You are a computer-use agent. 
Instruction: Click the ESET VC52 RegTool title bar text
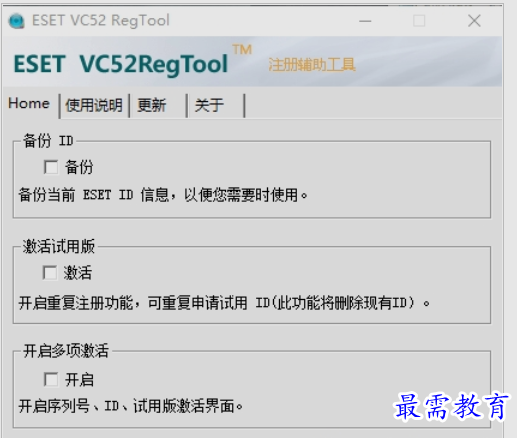pyautogui.click(x=101, y=21)
